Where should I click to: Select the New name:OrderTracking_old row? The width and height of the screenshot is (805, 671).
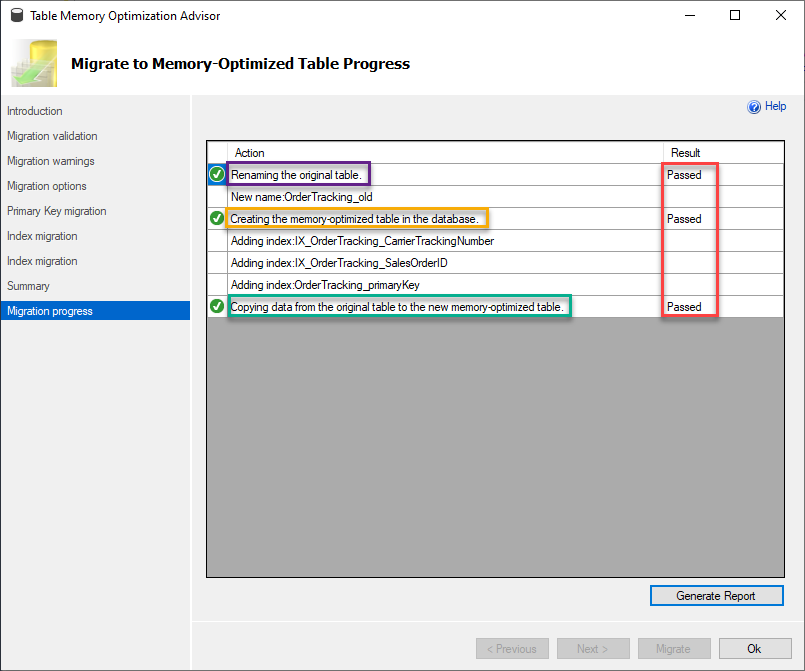pyautogui.click(x=495, y=197)
